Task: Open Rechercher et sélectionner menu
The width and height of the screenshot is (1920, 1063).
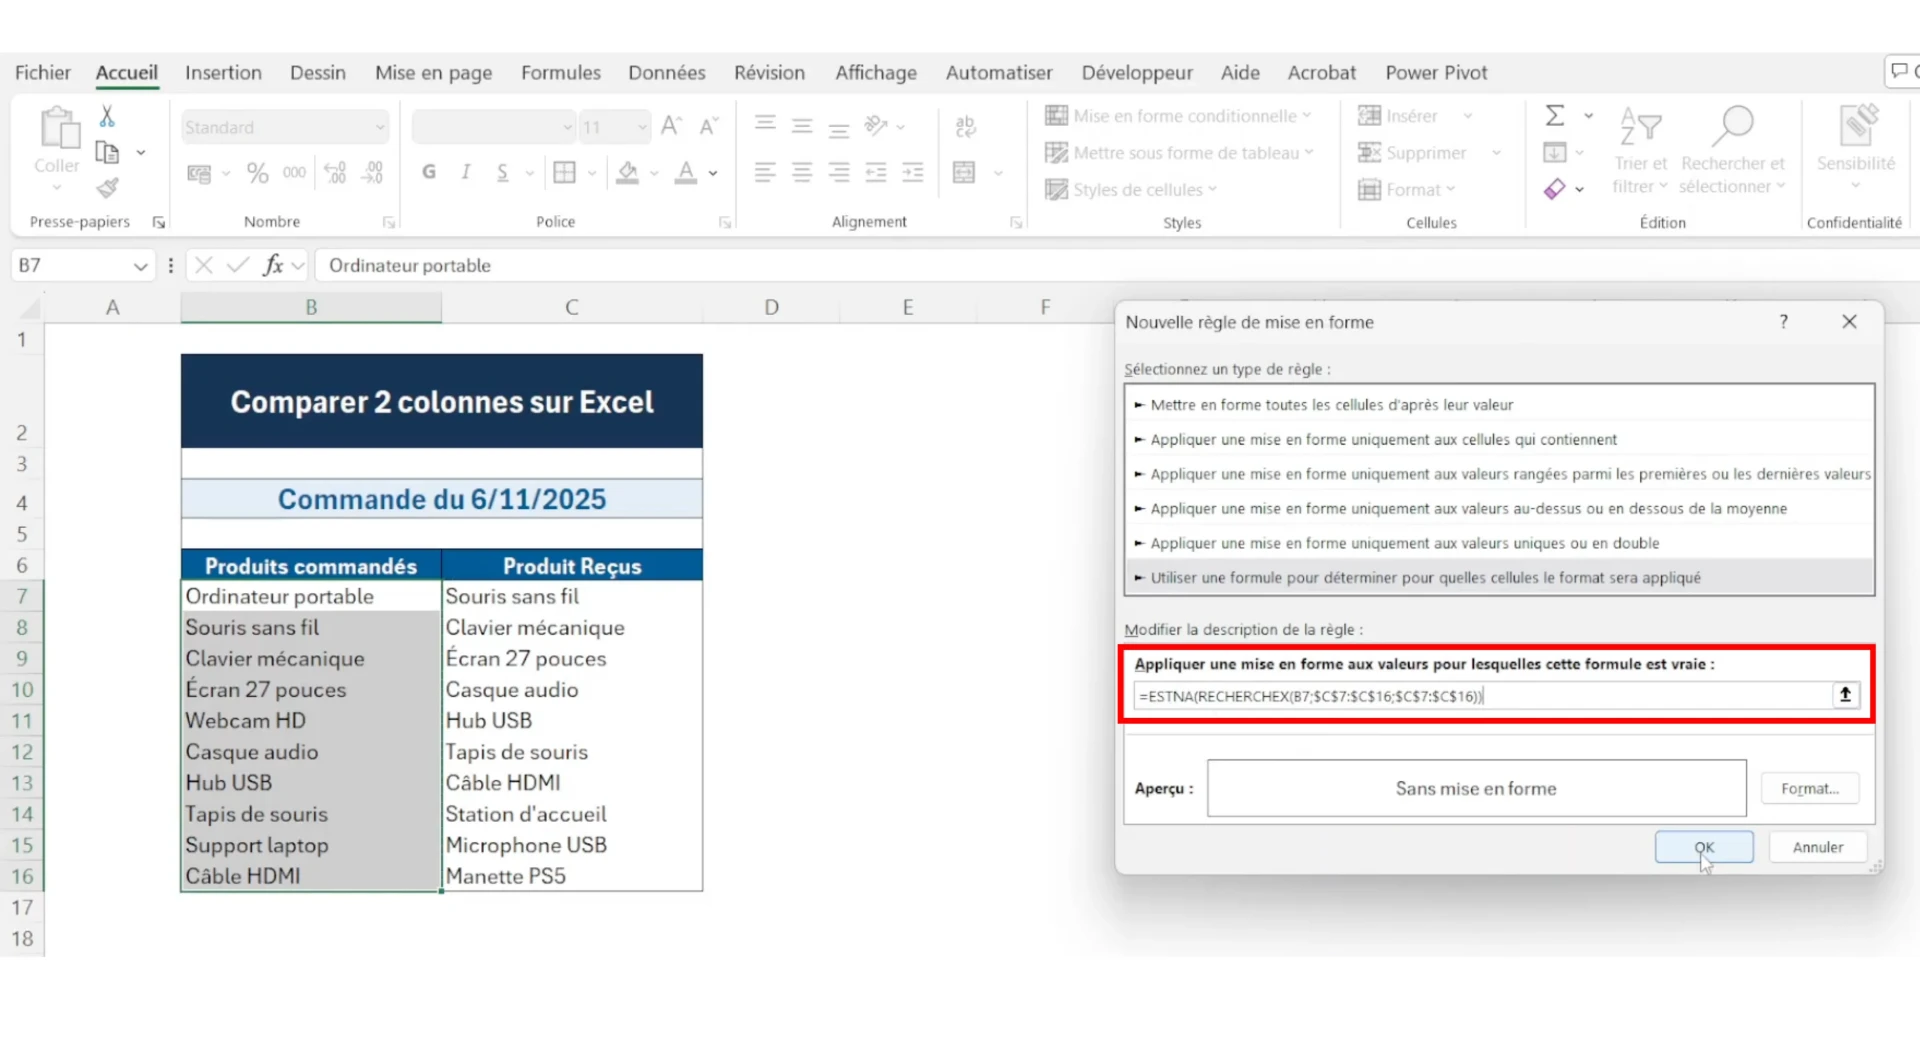Action: [1732, 150]
